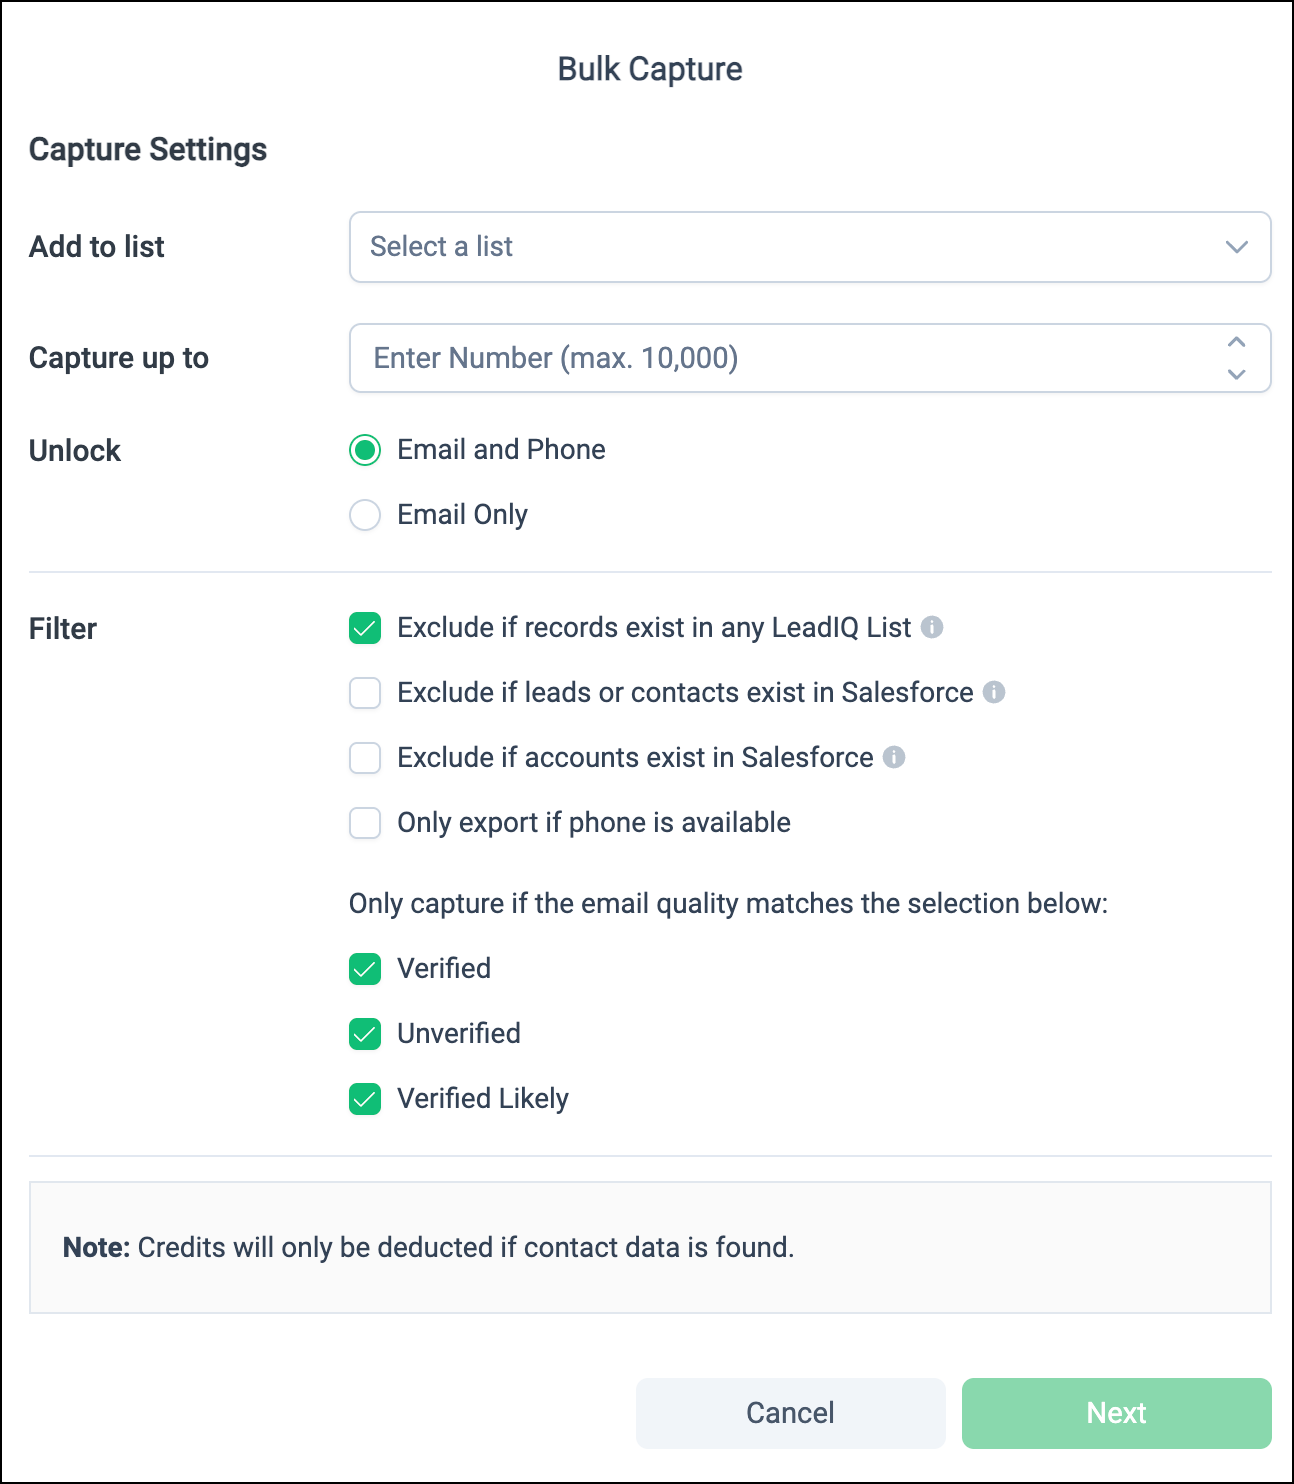The width and height of the screenshot is (1294, 1484).
Task: Decrease the Capture up to number
Action: pyautogui.click(x=1237, y=374)
